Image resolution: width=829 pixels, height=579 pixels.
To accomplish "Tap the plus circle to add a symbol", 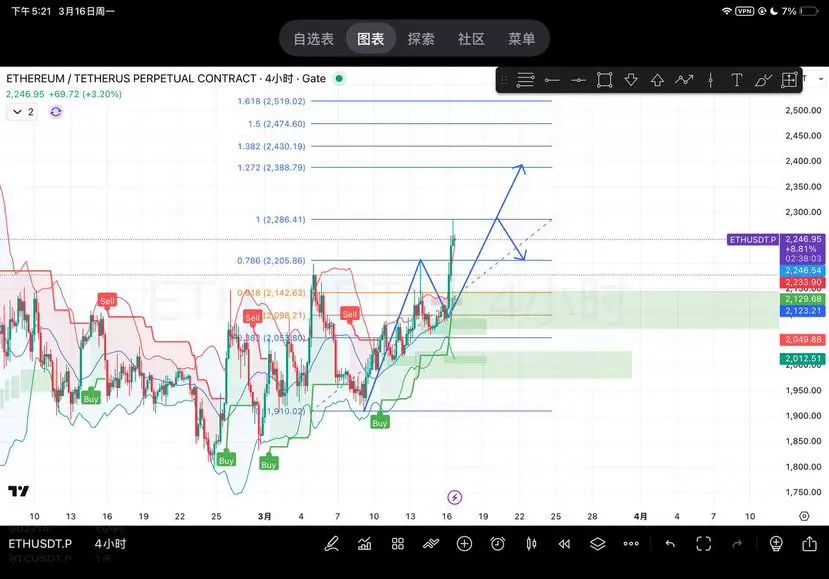I will pos(464,544).
